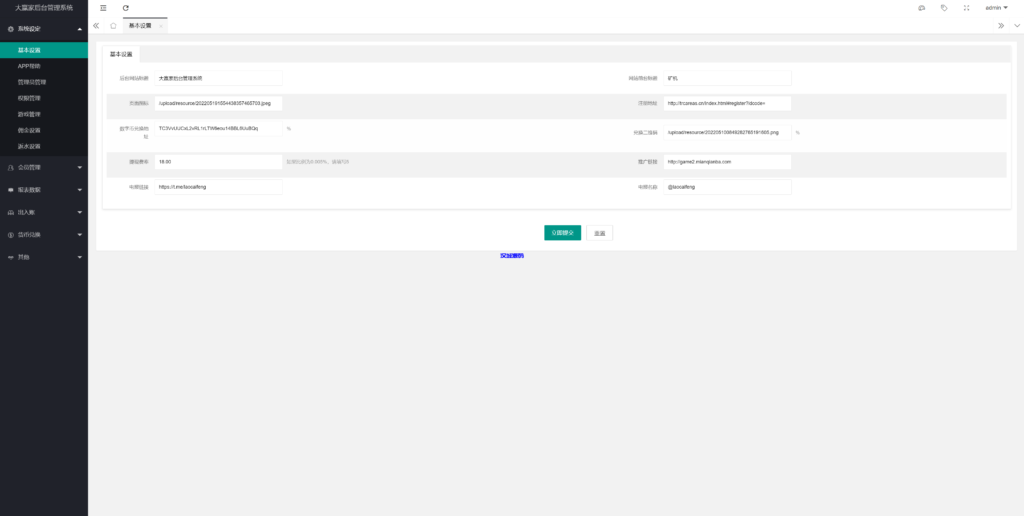Toggle the sidebar collapse icon in header
1024x516 pixels.
click(x=103, y=8)
